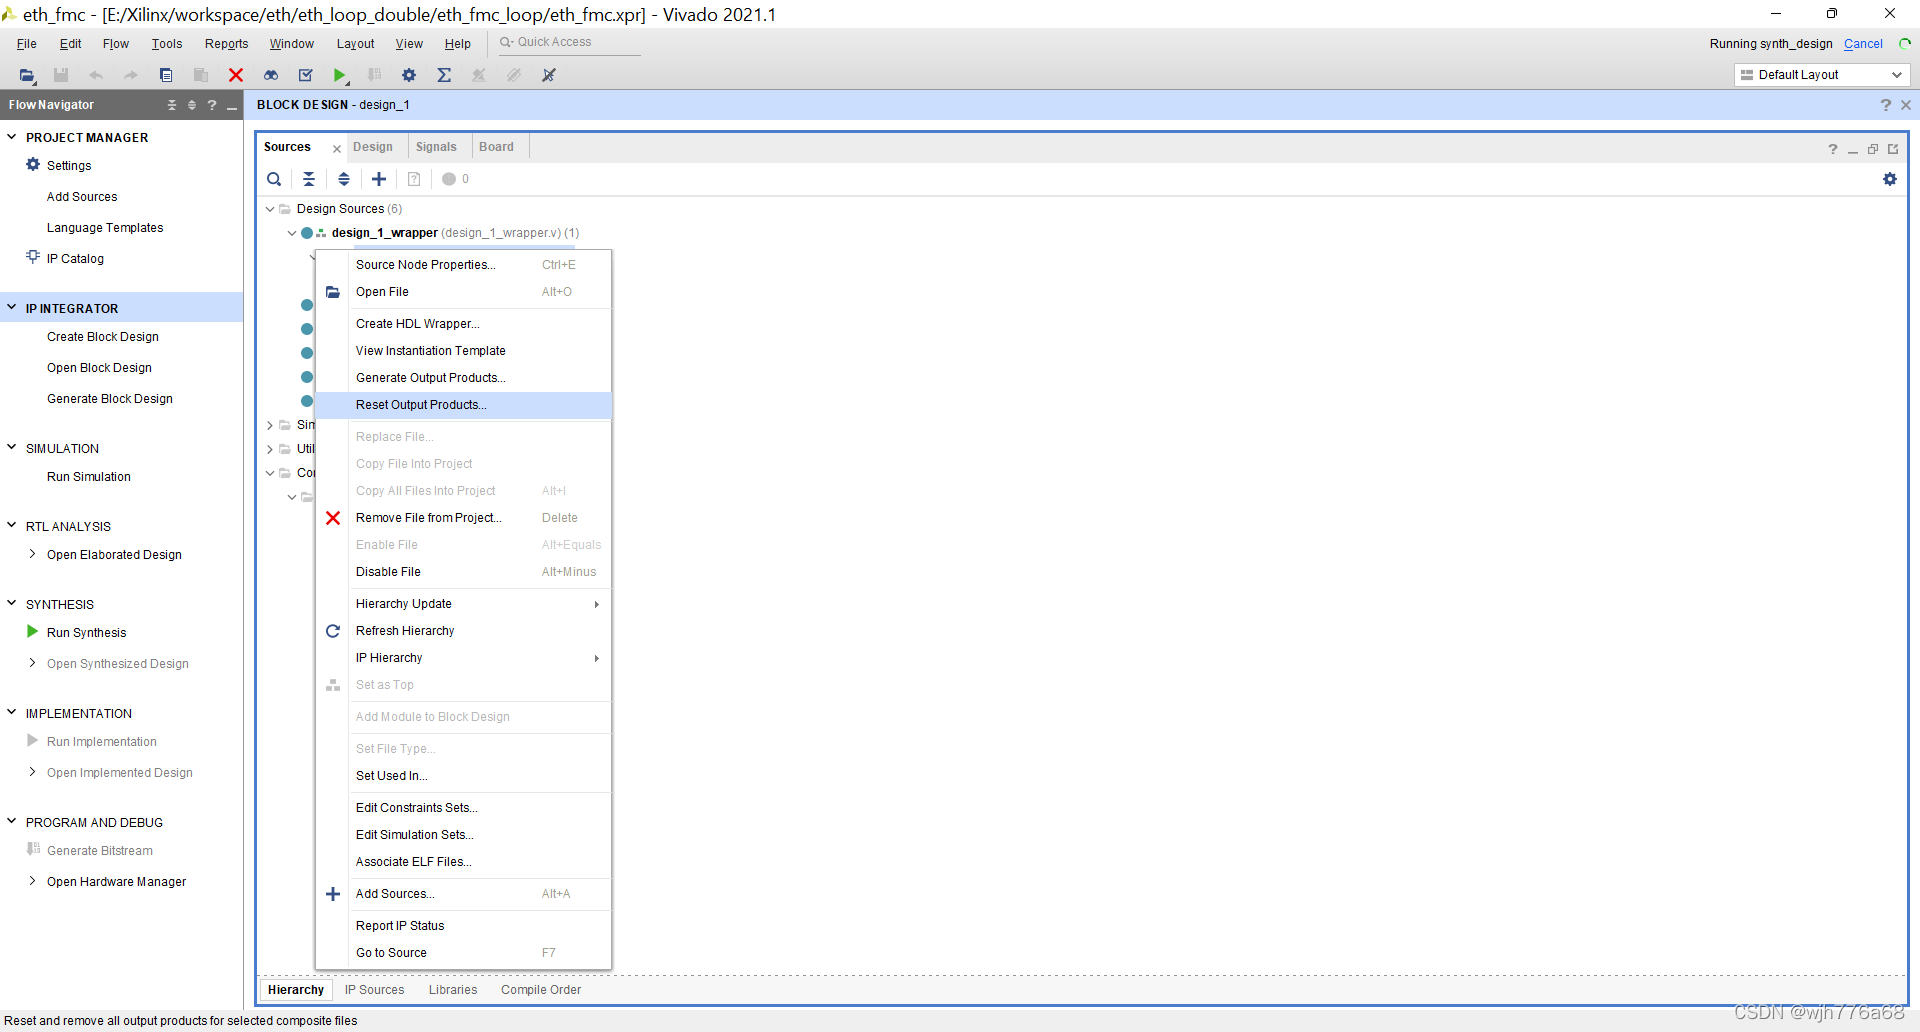Collapse the RTL ANALYSIS section

coord(12,526)
